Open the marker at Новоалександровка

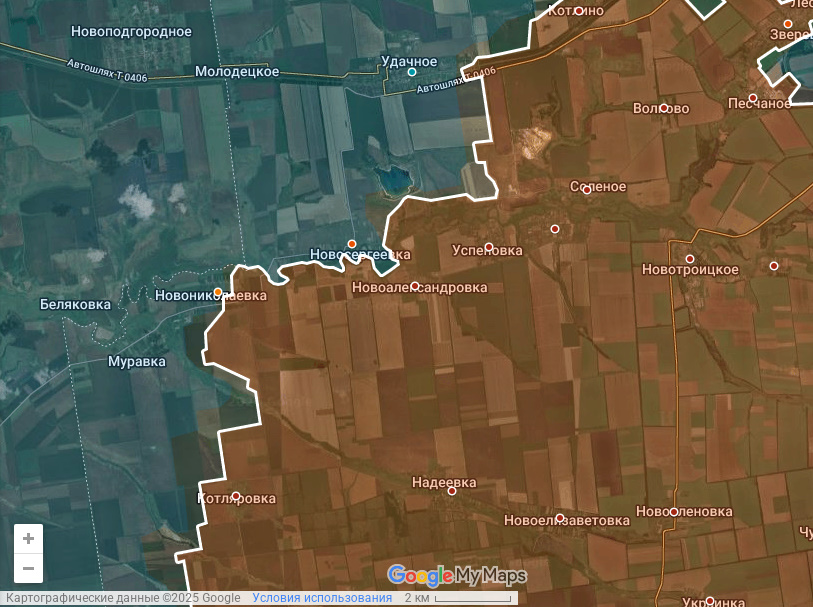point(415,286)
